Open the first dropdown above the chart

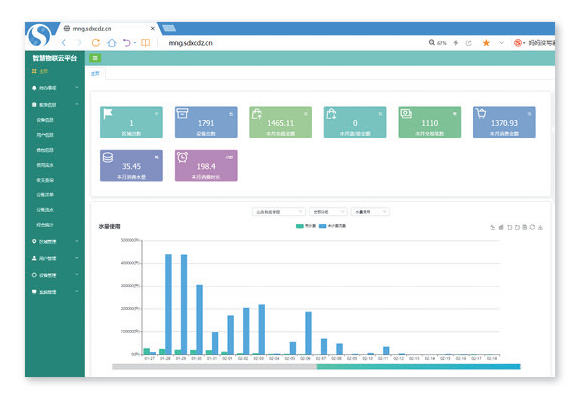pos(279,212)
